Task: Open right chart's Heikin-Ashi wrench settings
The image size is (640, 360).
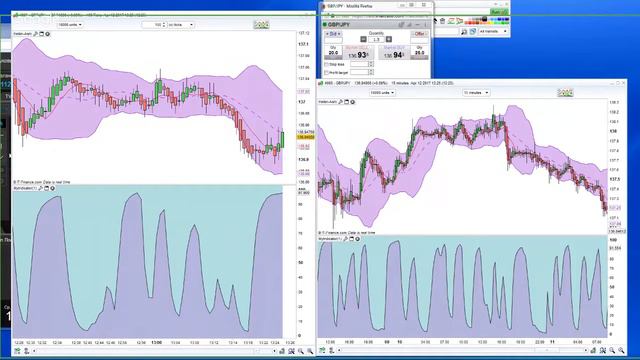Action: [340, 102]
